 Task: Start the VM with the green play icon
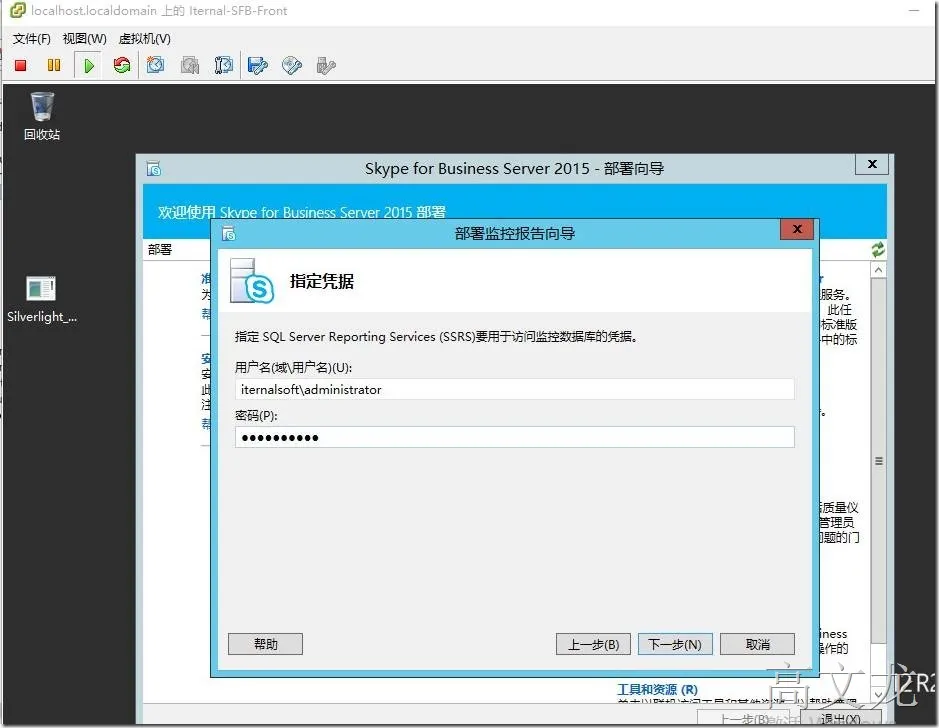pos(89,65)
